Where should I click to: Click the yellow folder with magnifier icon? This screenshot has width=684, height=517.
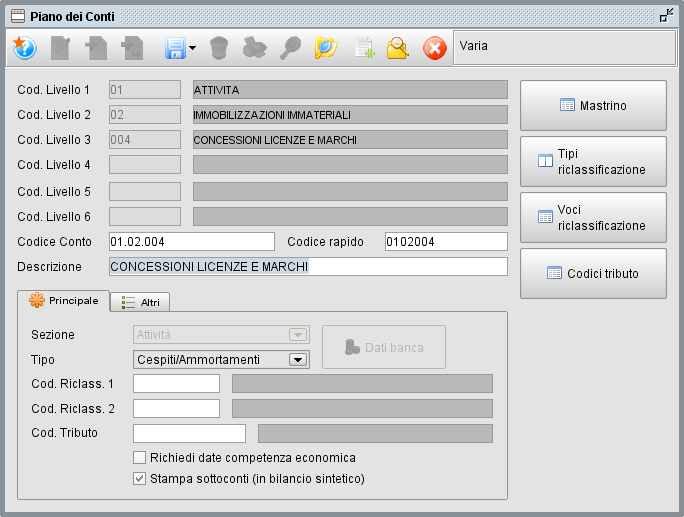[x=397, y=48]
